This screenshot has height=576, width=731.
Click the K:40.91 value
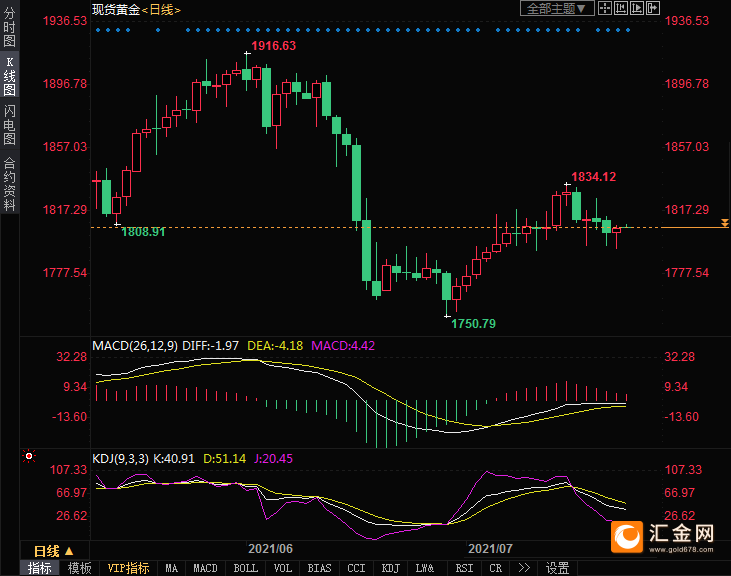(x=174, y=459)
